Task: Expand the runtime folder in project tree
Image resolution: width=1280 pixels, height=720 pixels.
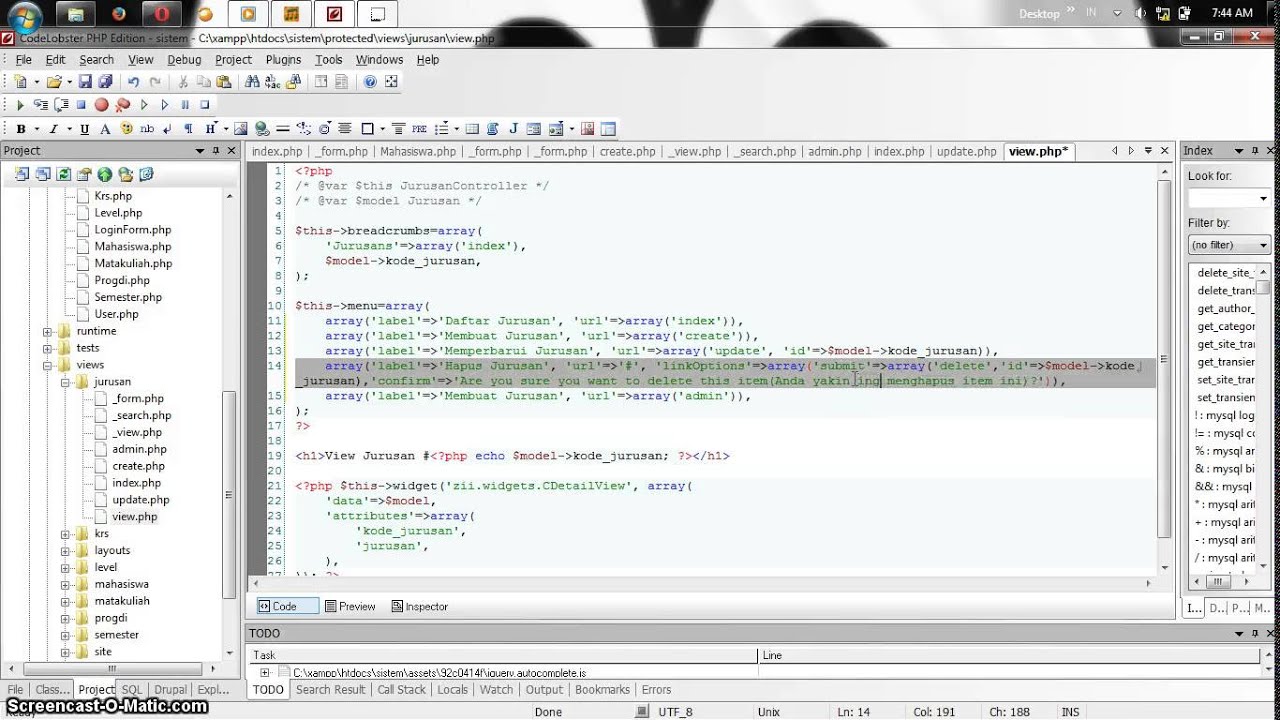Action: (x=47, y=331)
